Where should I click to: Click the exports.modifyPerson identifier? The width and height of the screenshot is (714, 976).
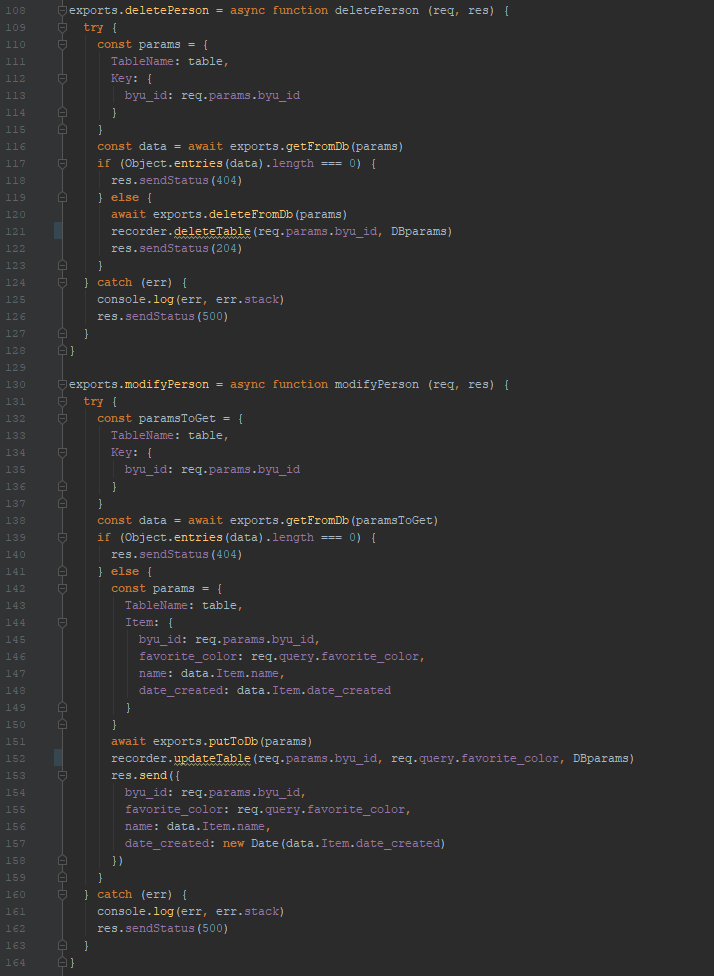[x=139, y=385]
